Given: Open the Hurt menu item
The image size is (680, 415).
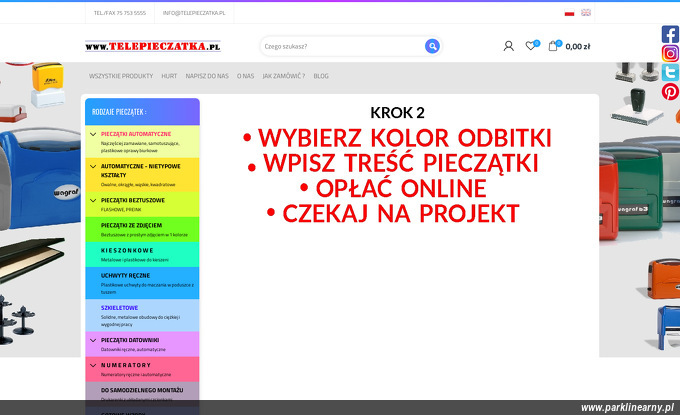Looking at the screenshot, I should click(169, 76).
